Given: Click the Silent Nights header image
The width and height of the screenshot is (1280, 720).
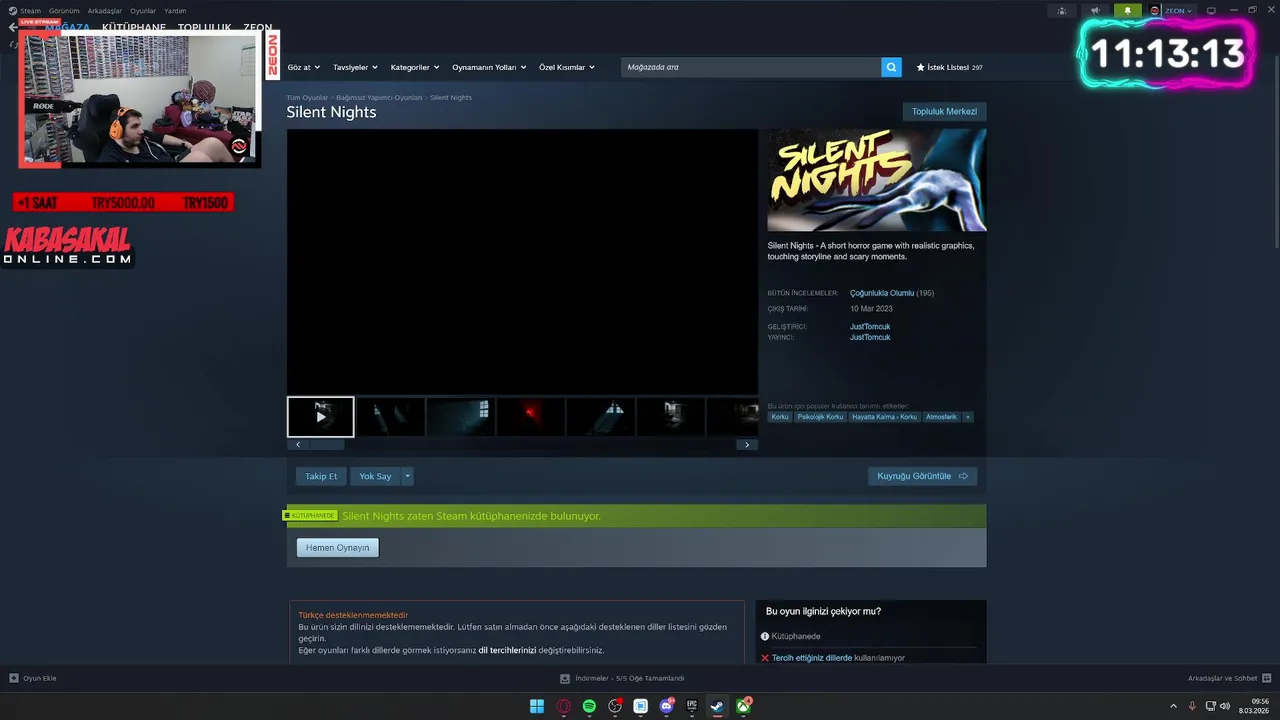Looking at the screenshot, I should tap(877, 180).
